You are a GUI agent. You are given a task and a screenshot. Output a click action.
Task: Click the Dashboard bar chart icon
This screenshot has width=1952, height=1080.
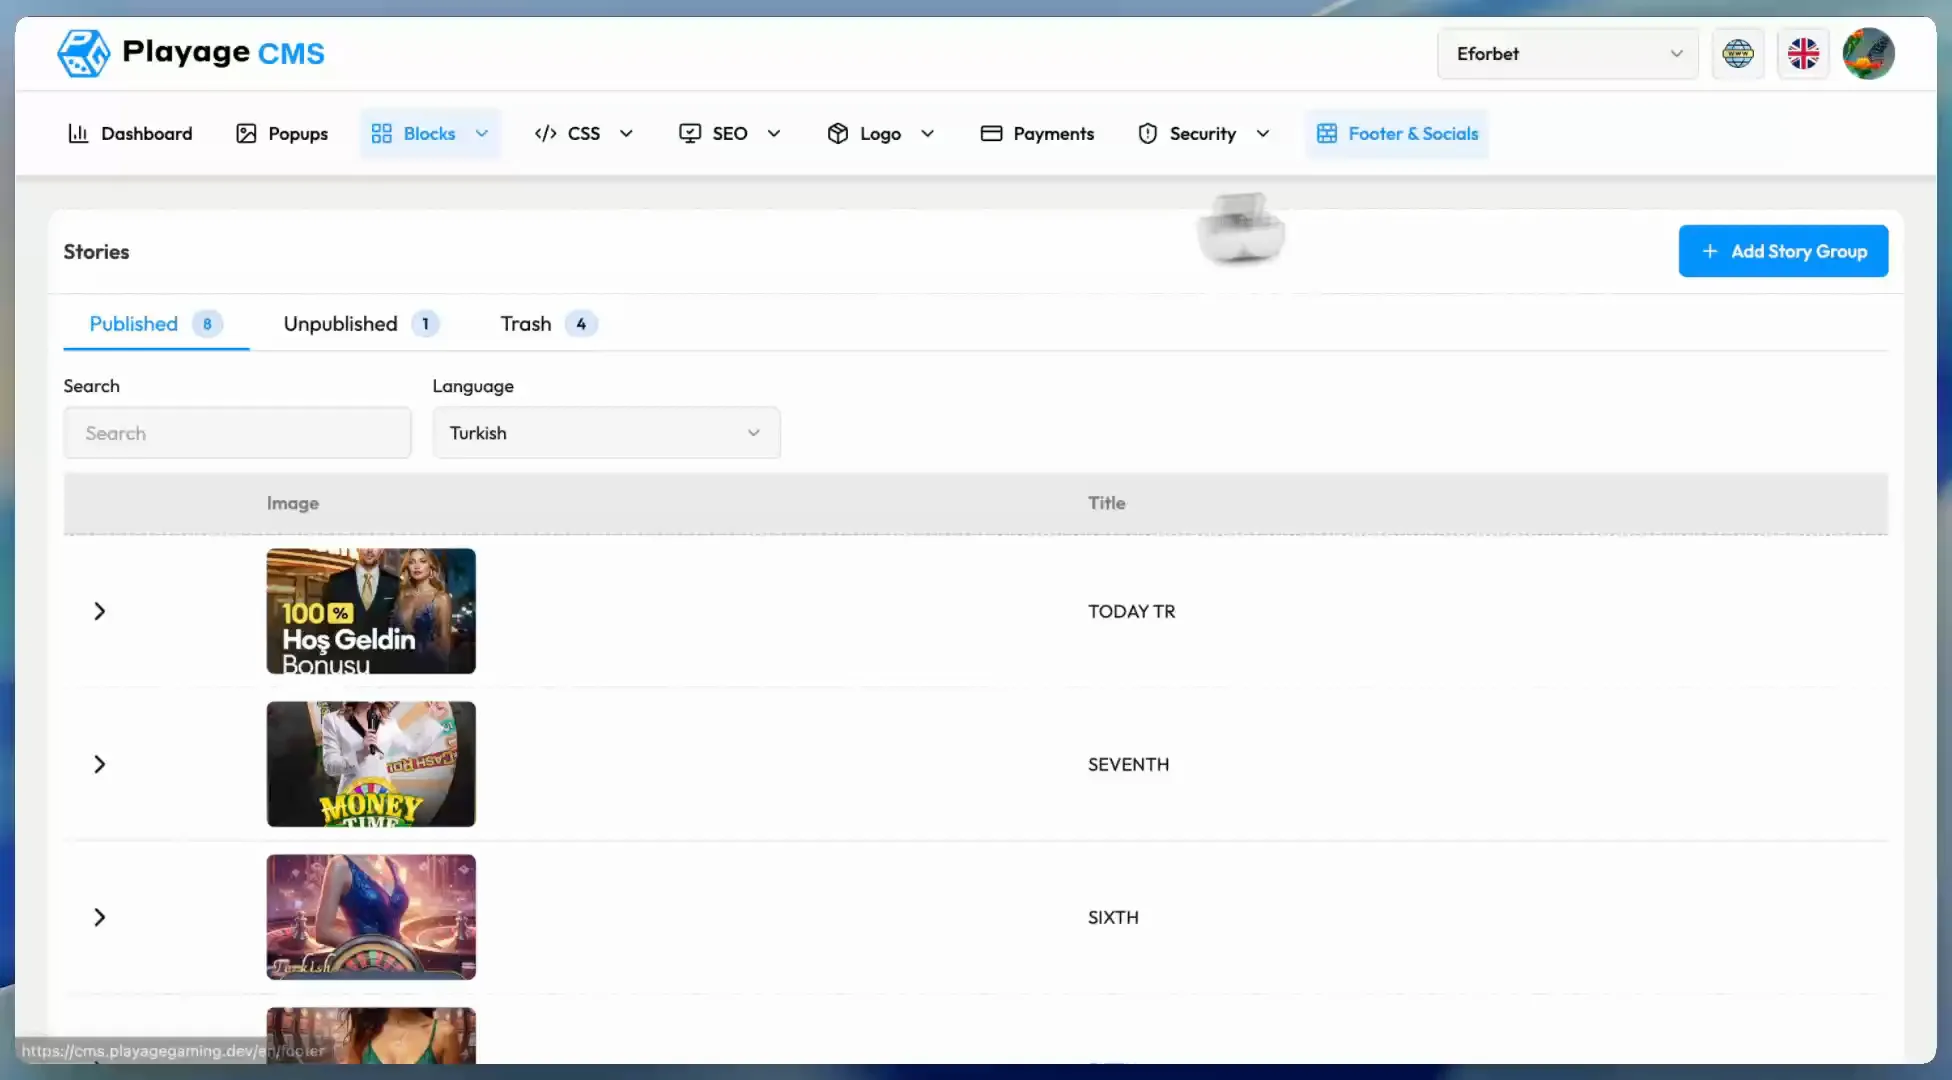pyautogui.click(x=78, y=133)
